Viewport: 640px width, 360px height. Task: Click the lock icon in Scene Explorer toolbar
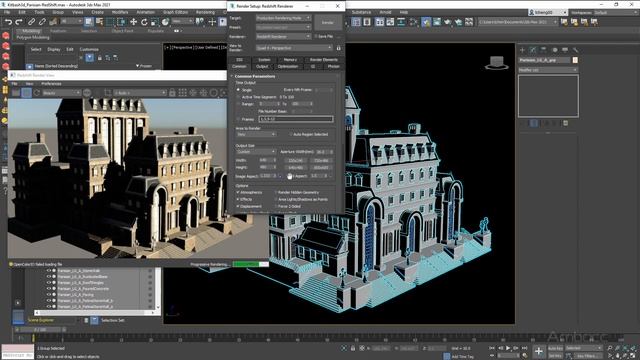pyautogui.click(x=100, y=58)
